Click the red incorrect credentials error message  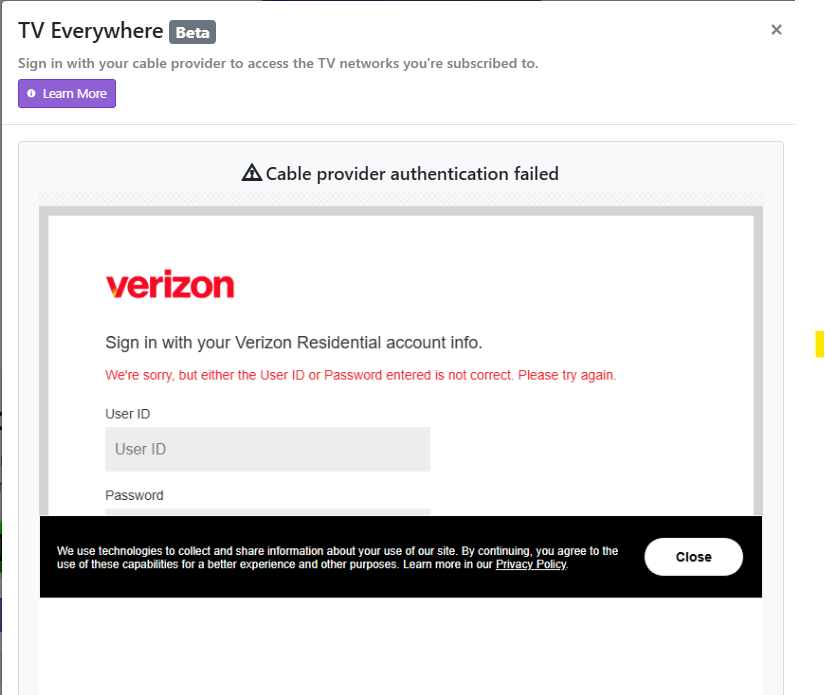click(x=360, y=375)
